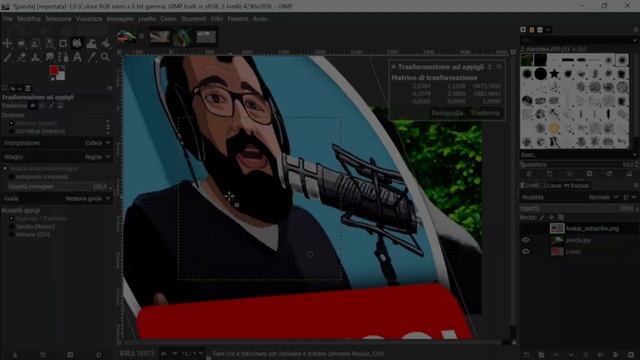
Task: Click the duplicate layer icon below layers list
Action: coord(586,355)
